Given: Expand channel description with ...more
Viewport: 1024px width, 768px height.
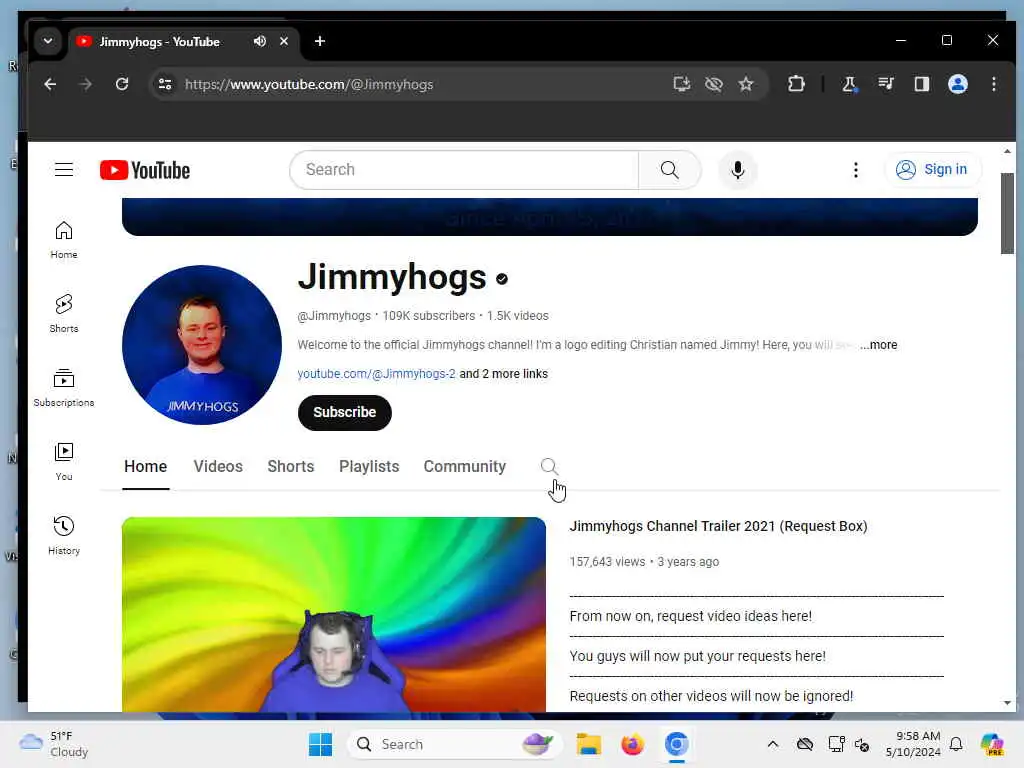Looking at the screenshot, I should click(878, 345).
